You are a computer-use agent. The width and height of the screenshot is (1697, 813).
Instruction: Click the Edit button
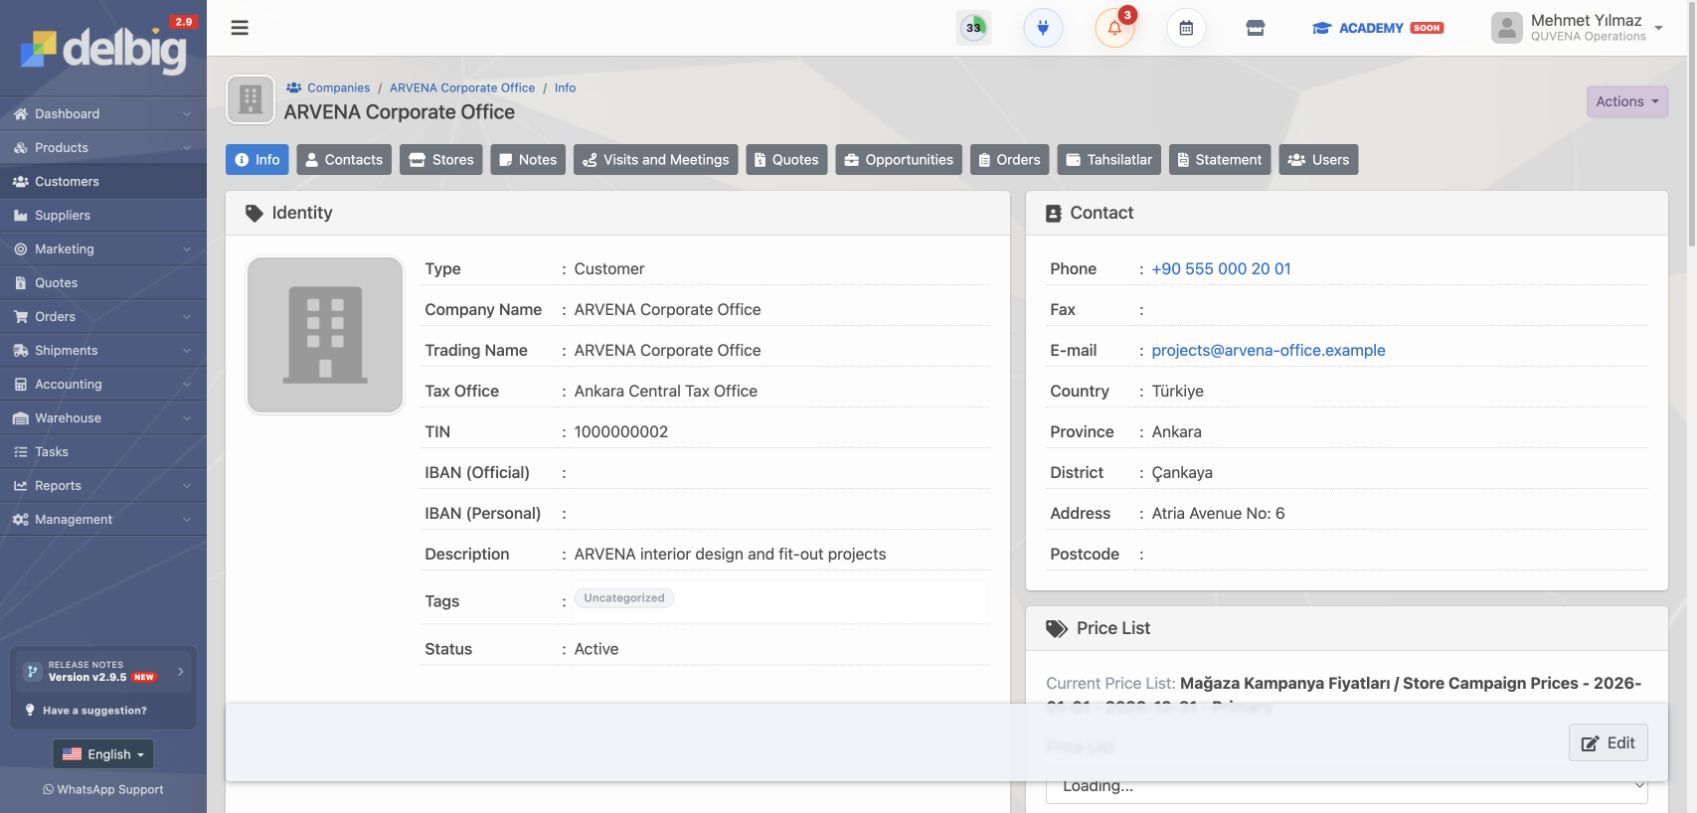pyautogui.click(x=1608, y=743)
